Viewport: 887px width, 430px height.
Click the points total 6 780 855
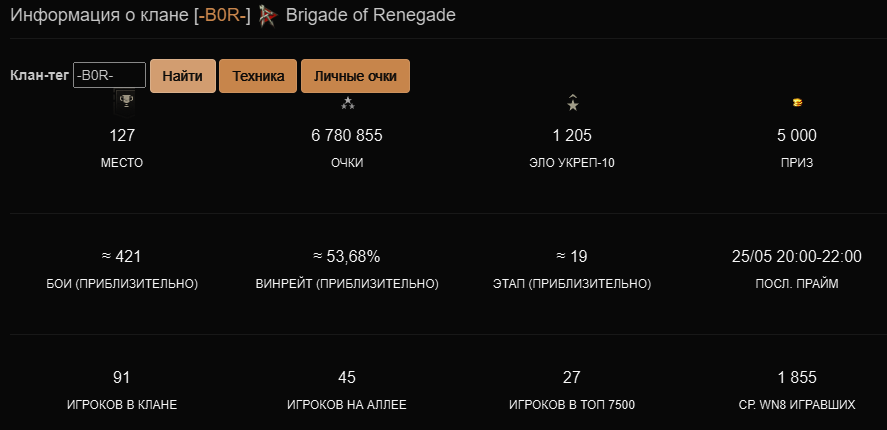[x=347, y=136]
